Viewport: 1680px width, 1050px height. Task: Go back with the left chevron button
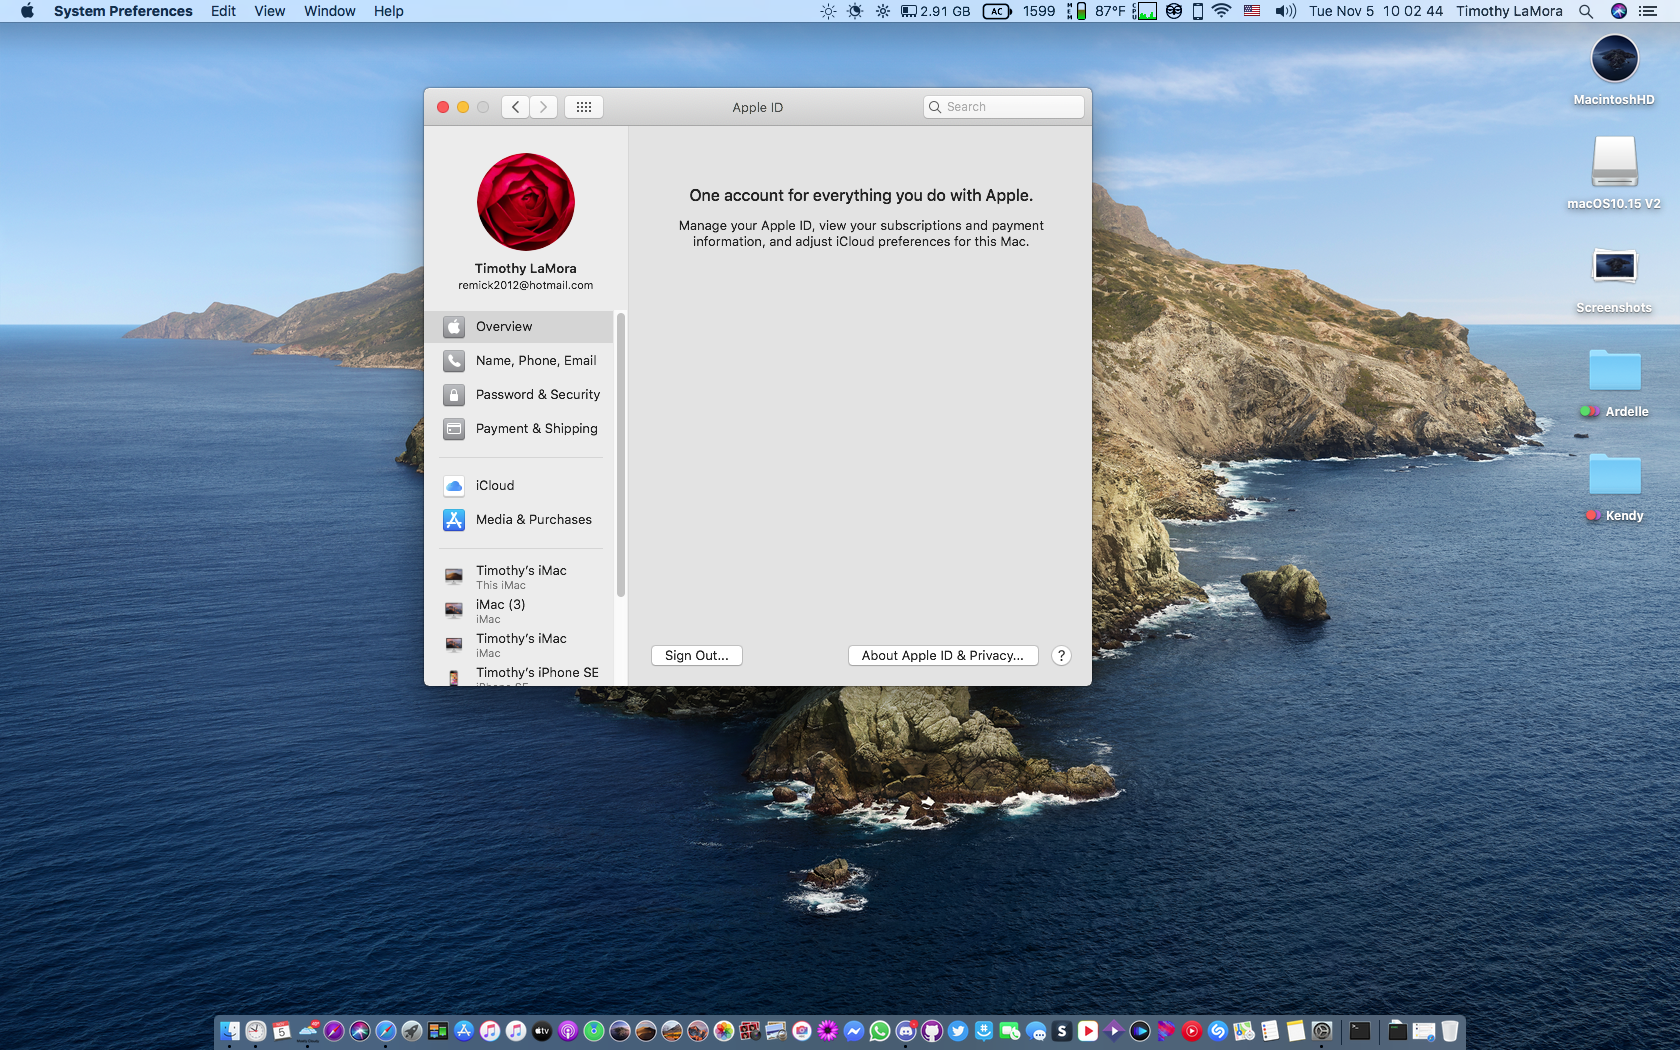515,107
